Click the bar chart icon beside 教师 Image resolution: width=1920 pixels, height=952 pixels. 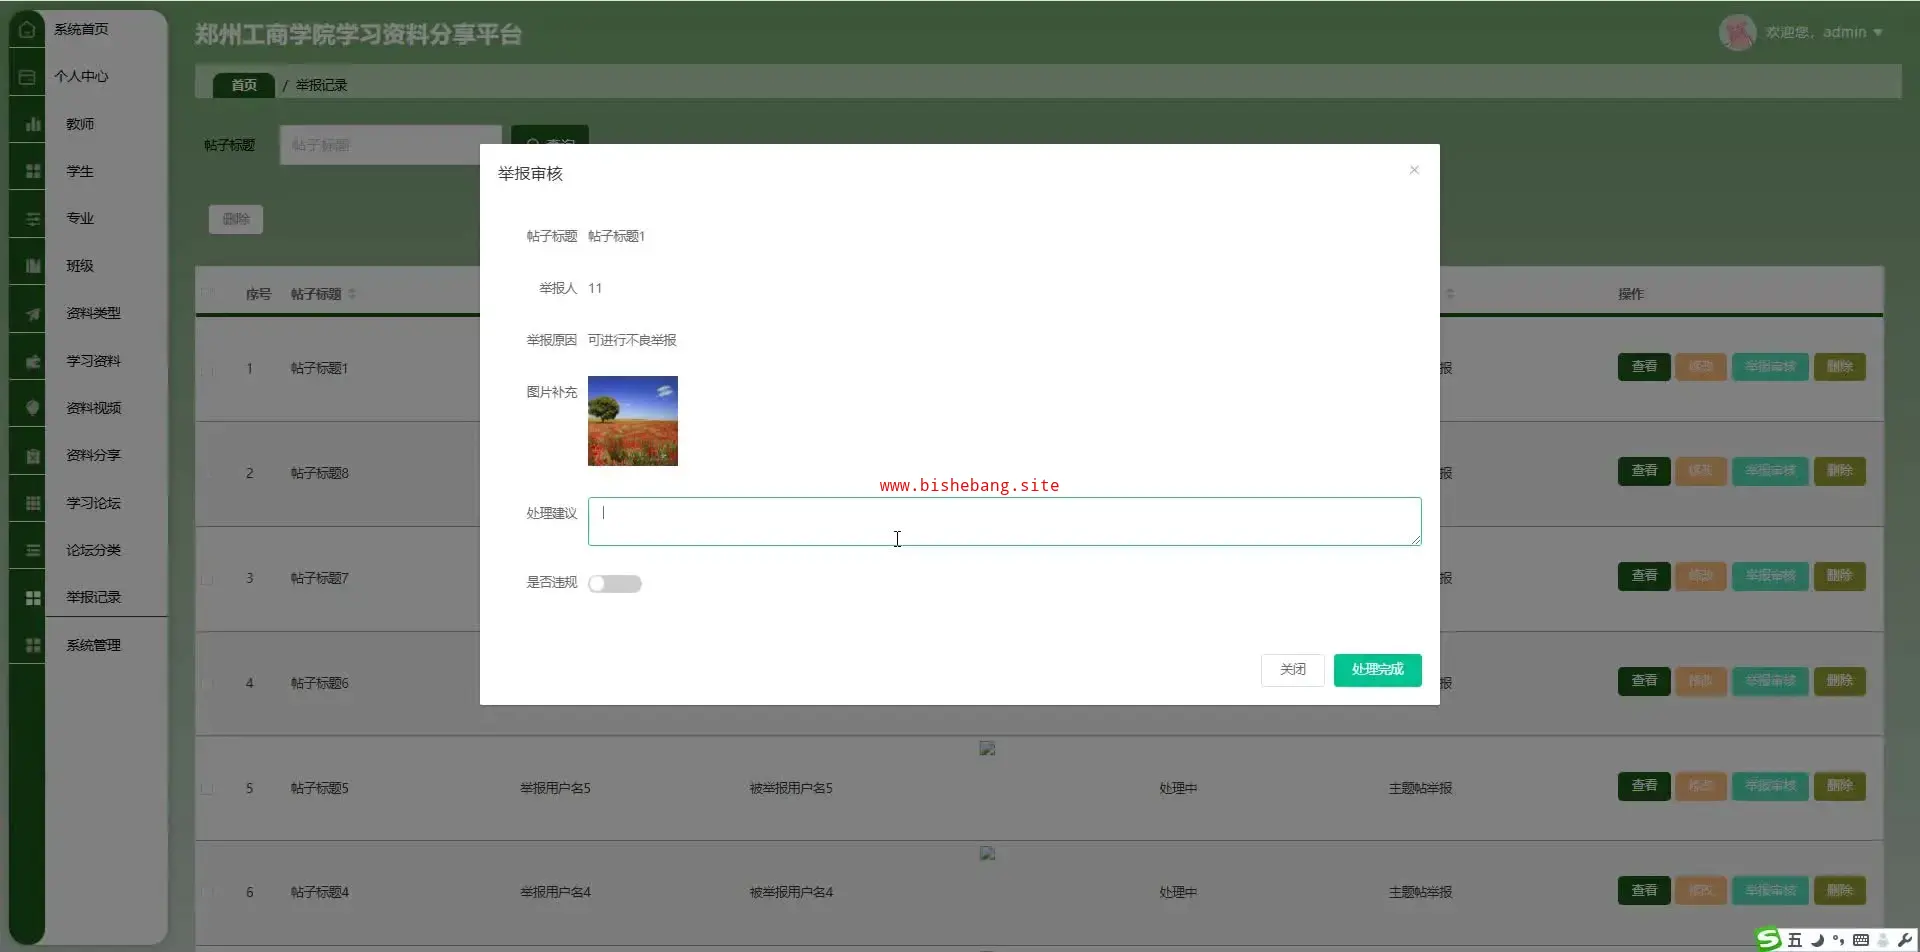click(x=33, y=124)
